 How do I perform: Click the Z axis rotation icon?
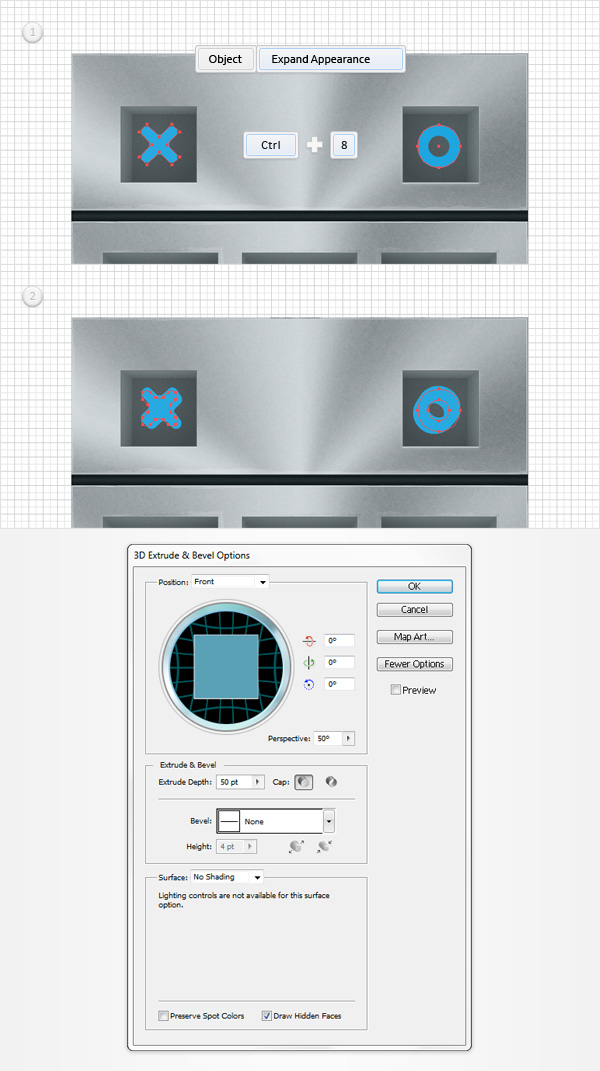[308, 684]
